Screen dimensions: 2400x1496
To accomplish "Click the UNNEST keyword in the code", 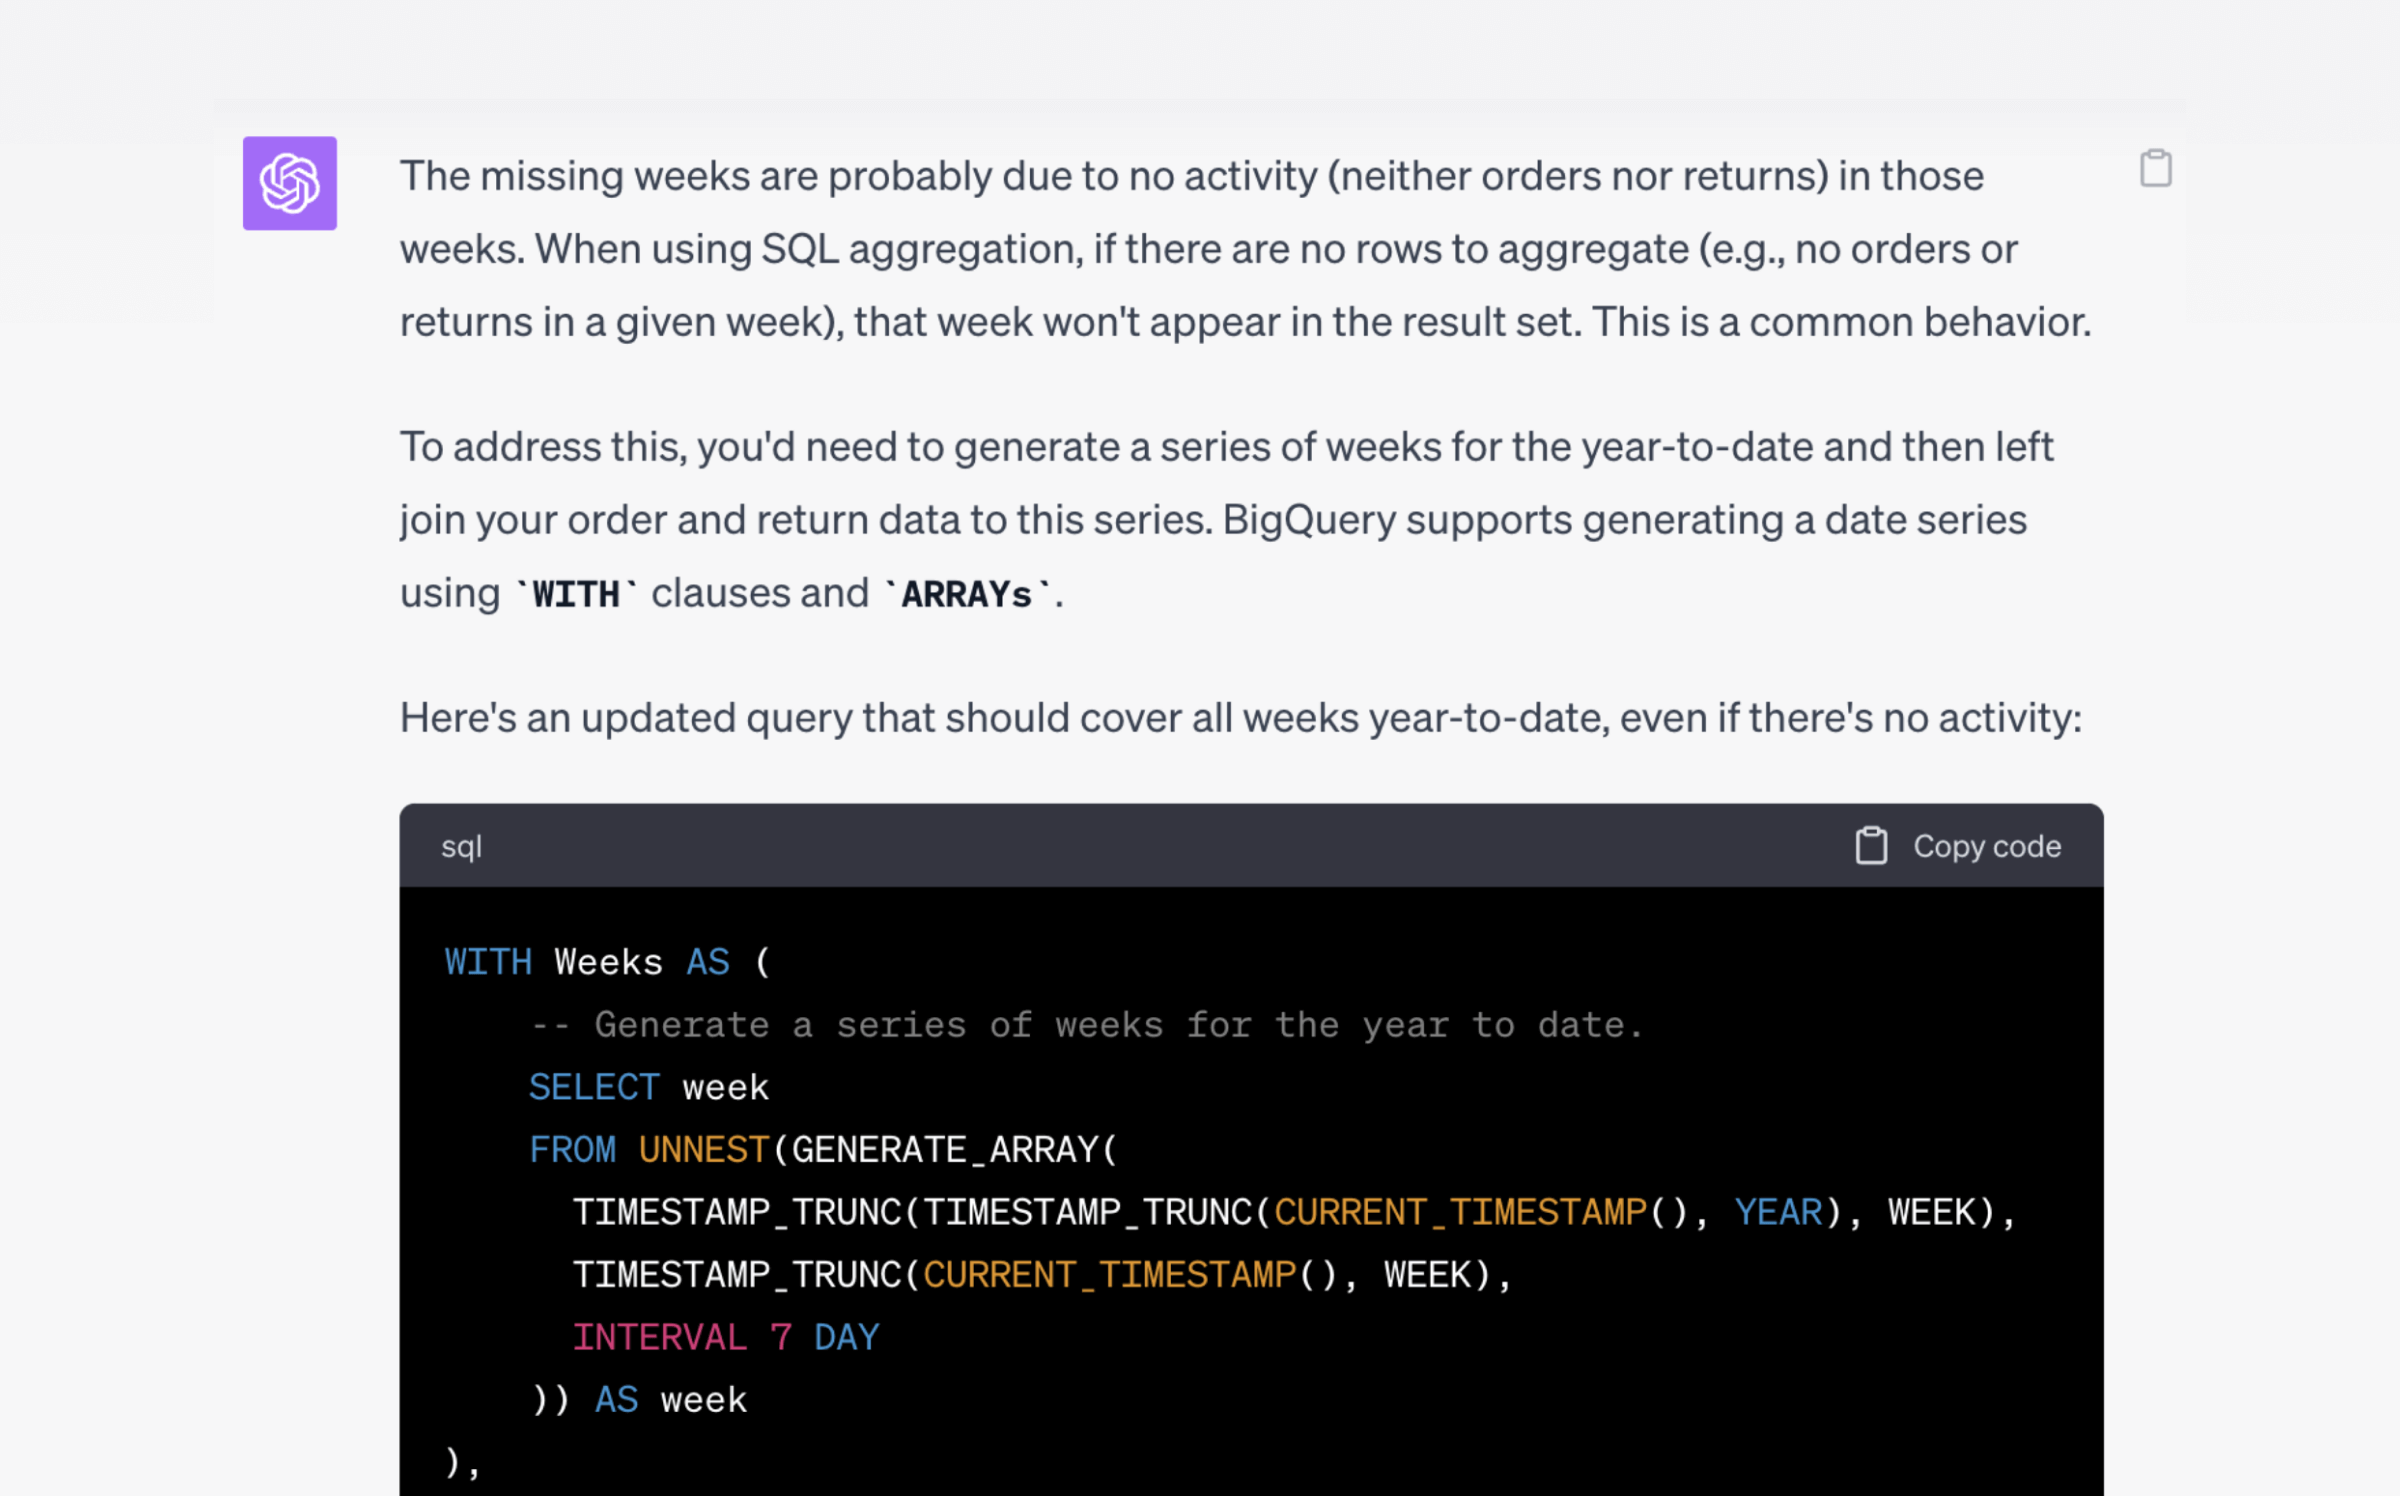I will [704, 1150].
